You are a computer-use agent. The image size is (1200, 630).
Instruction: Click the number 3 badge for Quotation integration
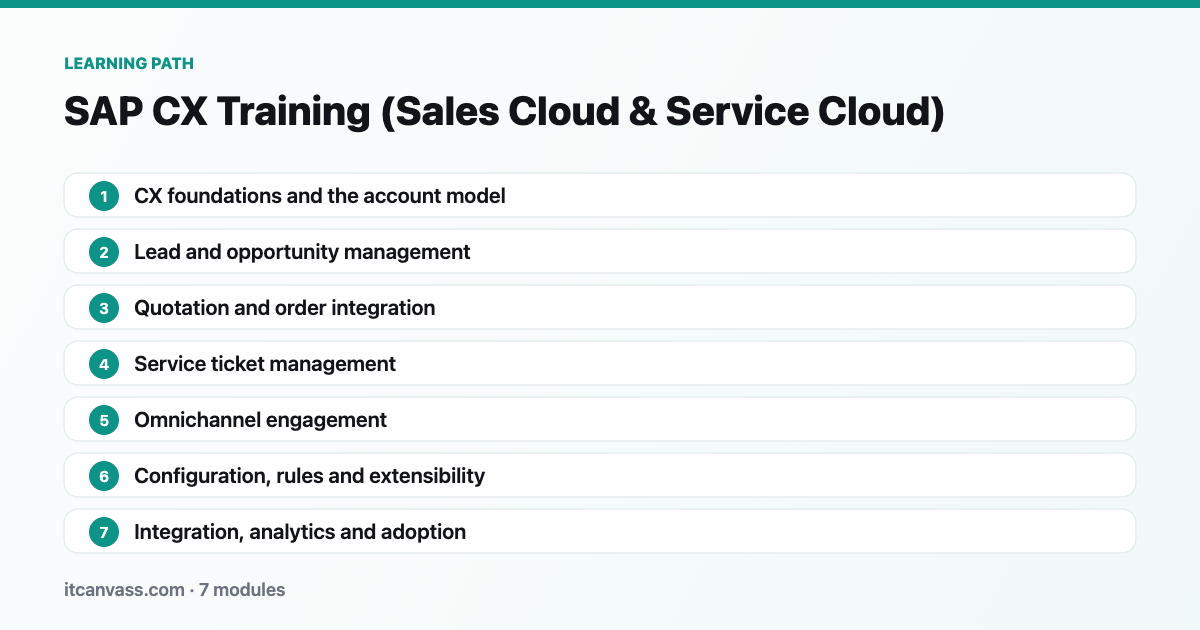click(x=104, y=308)
